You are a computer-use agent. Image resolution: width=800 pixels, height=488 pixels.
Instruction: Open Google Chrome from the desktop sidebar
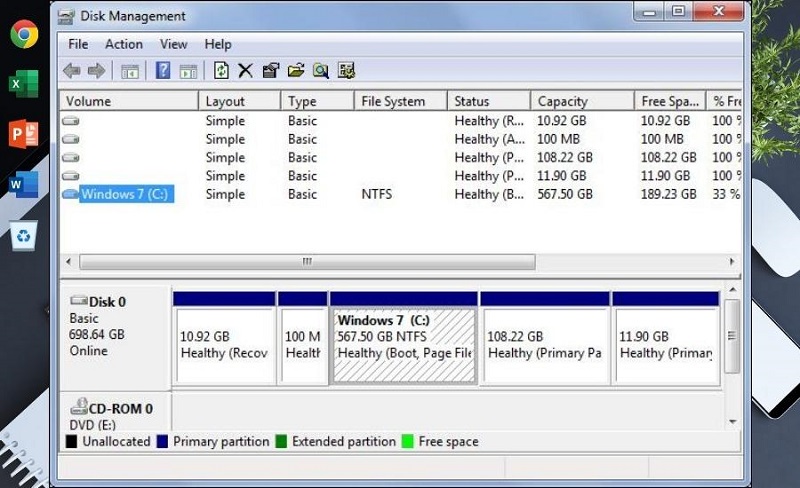click(x=24, y=35)
